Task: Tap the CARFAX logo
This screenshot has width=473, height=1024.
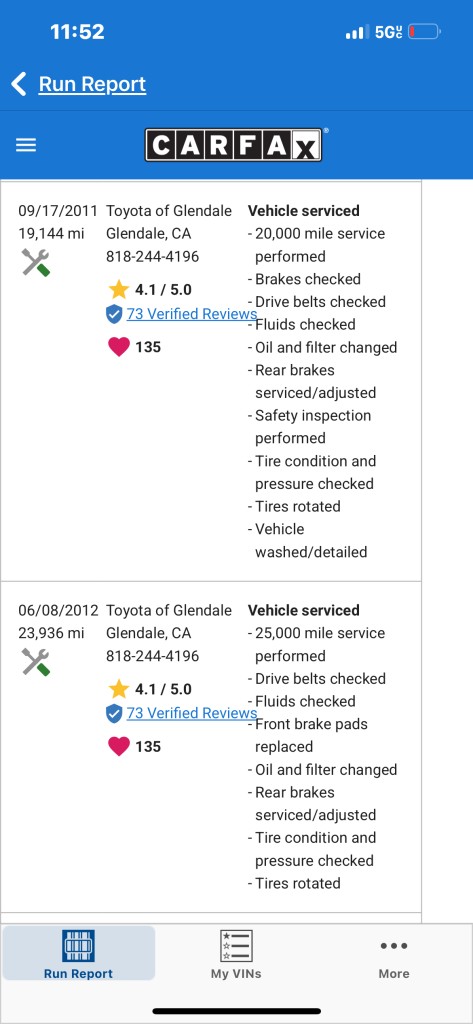Action: click(233, 145)
